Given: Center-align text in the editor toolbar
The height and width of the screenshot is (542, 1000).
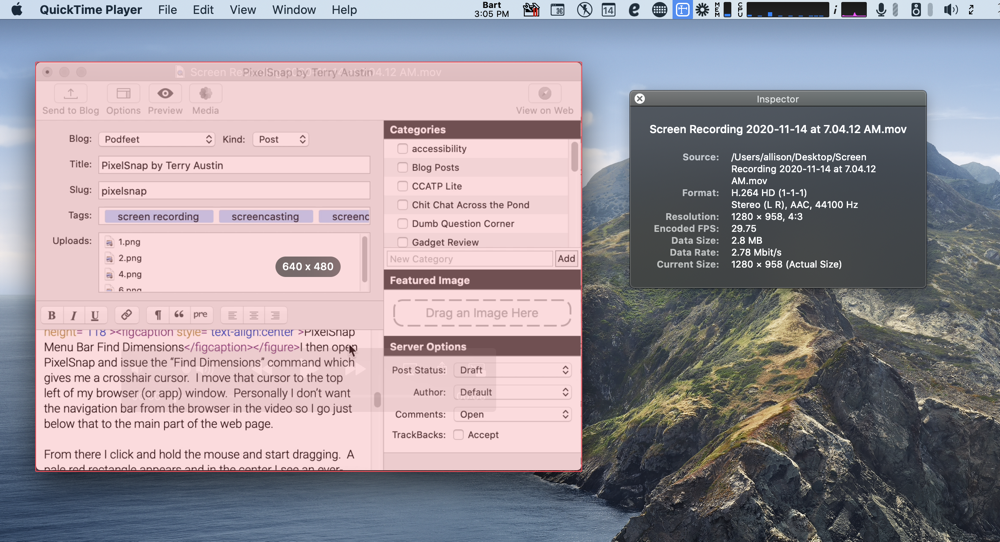Looking at the screenshot, I should pyautogui.click(x=254, y=315).
